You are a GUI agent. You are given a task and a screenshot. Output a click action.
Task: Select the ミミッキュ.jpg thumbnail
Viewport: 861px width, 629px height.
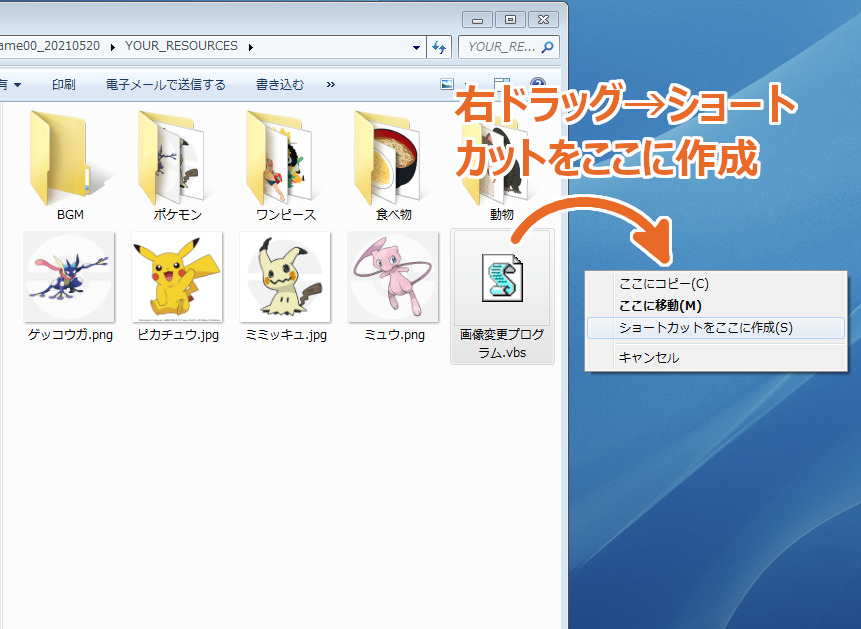coord(285,277)
